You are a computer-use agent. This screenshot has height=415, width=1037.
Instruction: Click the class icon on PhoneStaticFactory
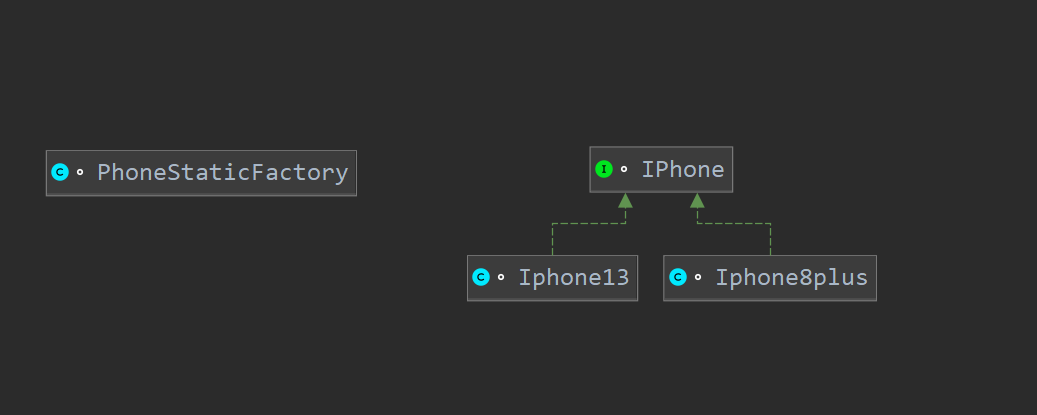[59, 172]
